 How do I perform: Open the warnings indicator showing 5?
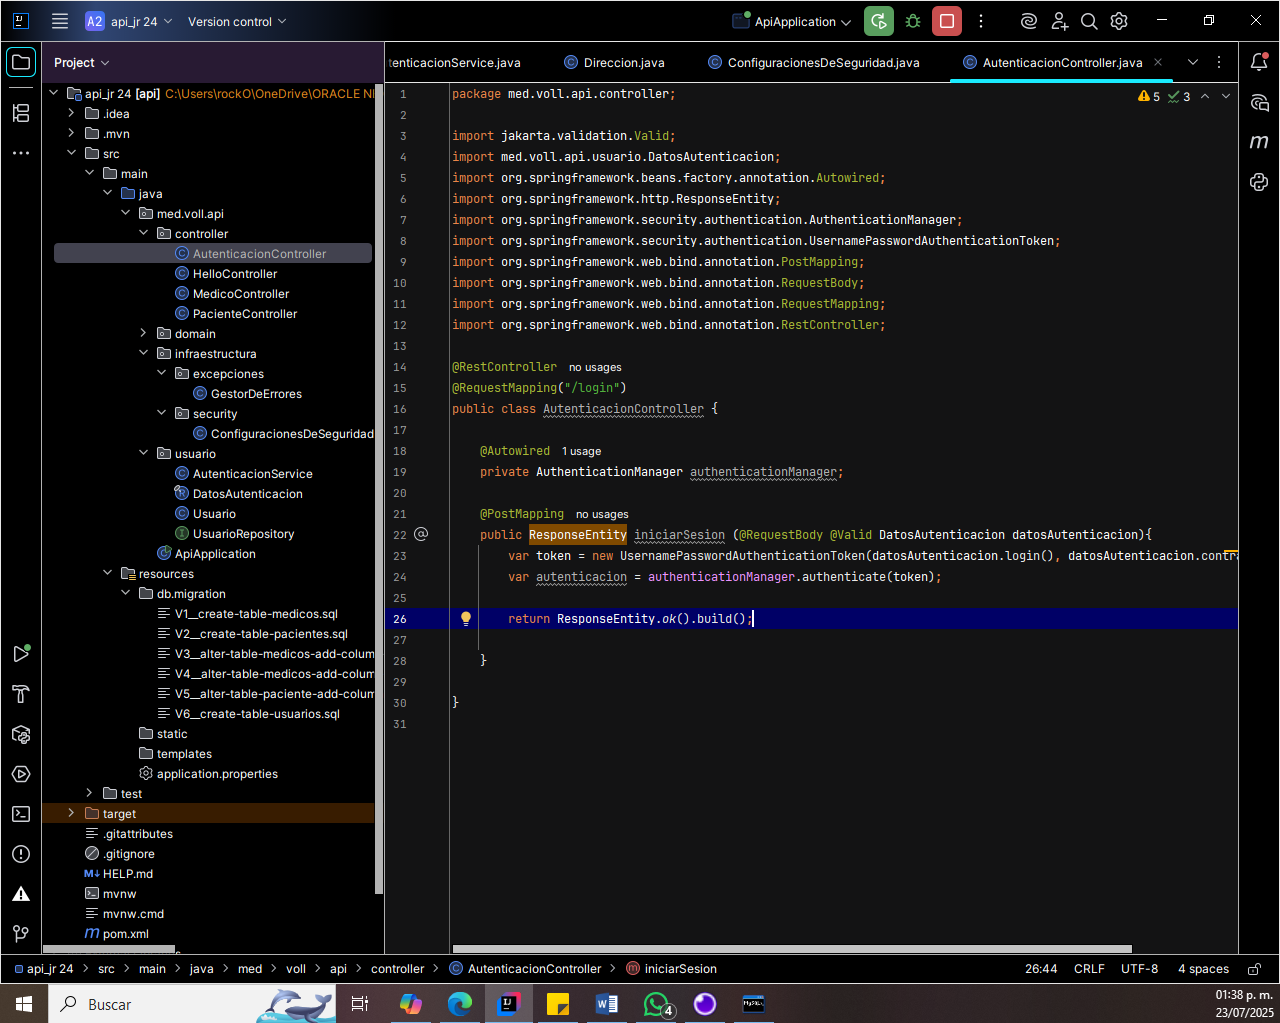(1149, 97)
